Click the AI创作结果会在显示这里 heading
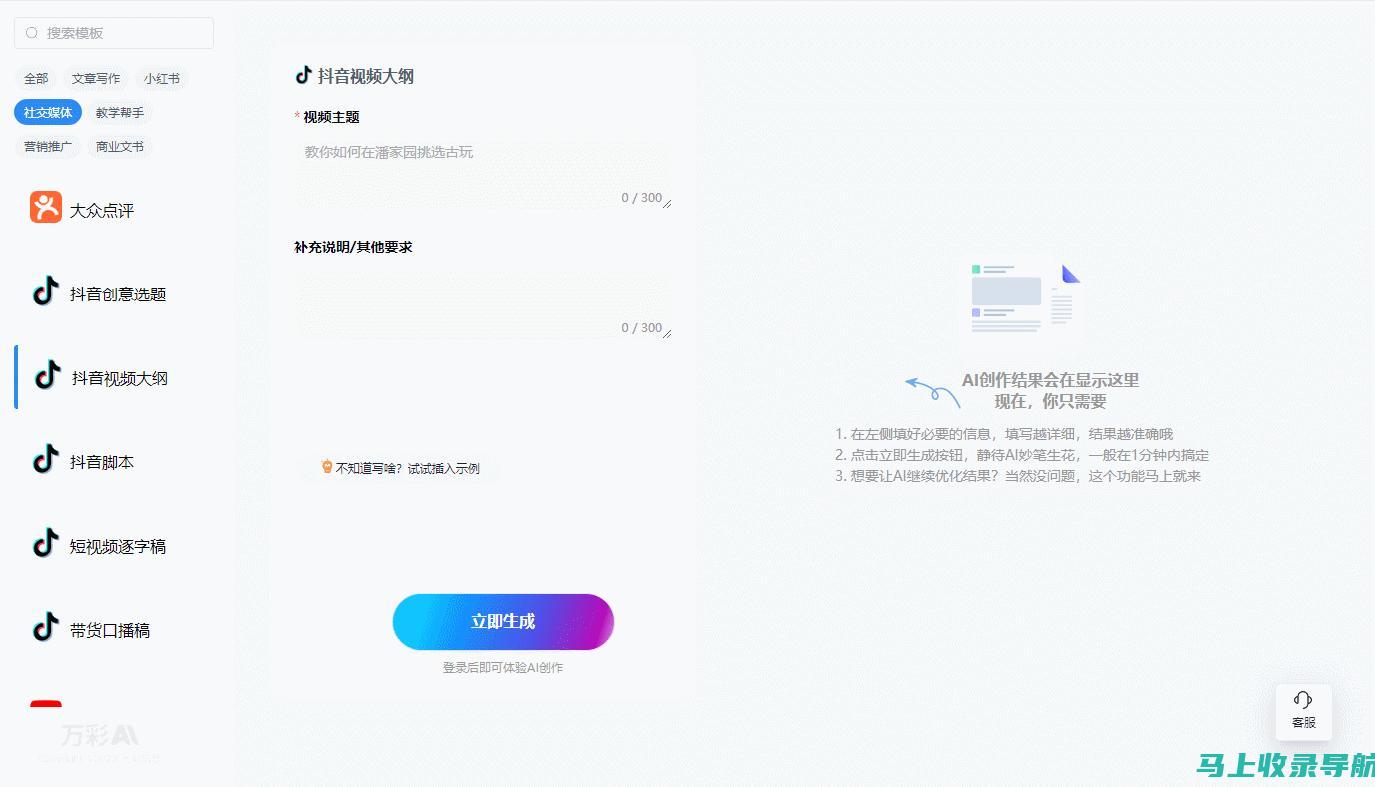 1050,380
